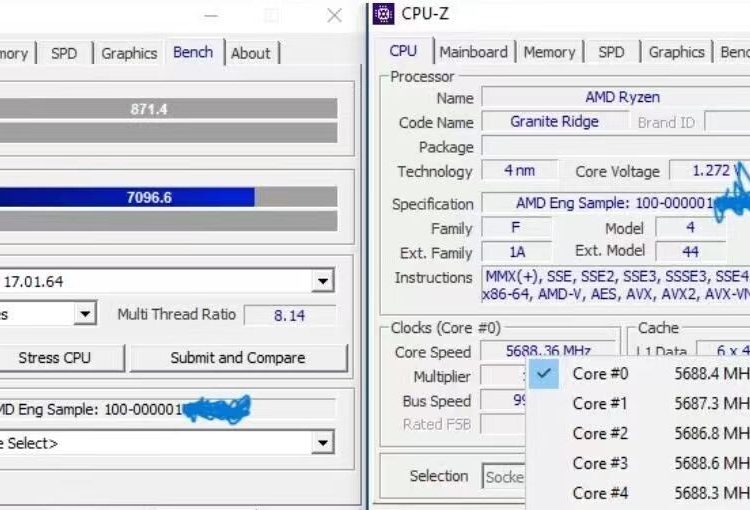Click the multi thread score bar 7096.6
This screenshot has height=510, width=750.
tap(168, 197)
